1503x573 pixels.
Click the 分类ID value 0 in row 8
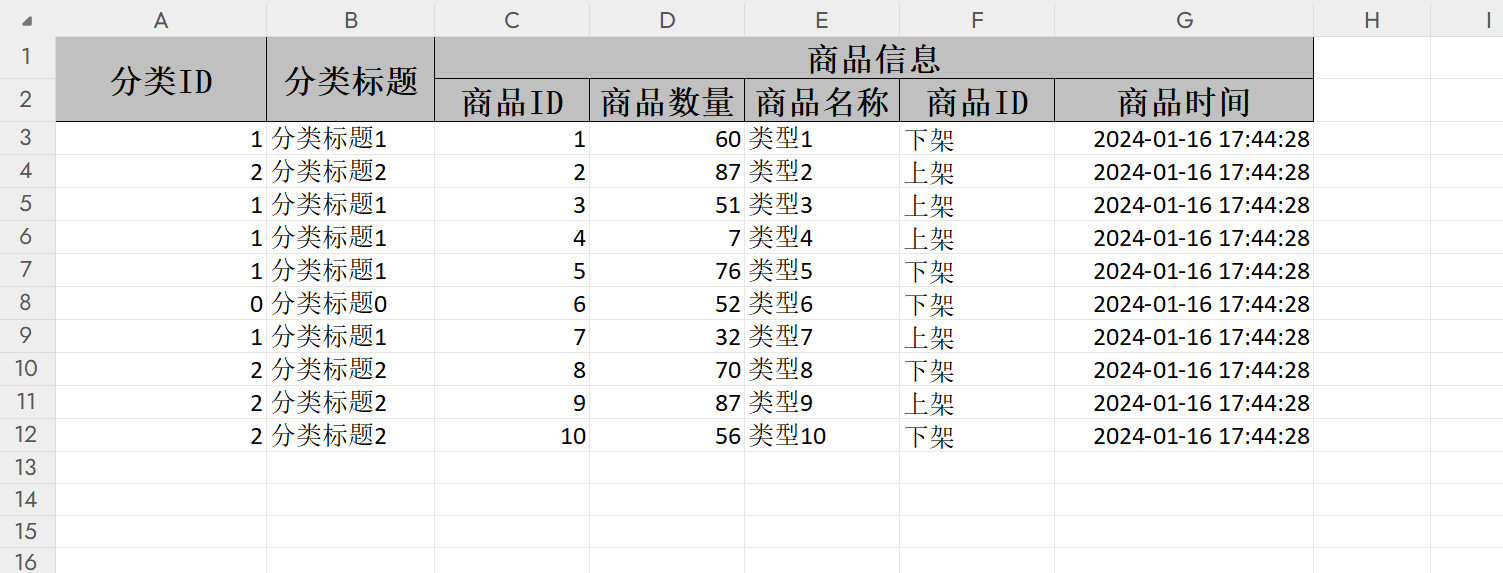[x=161, y=303]
